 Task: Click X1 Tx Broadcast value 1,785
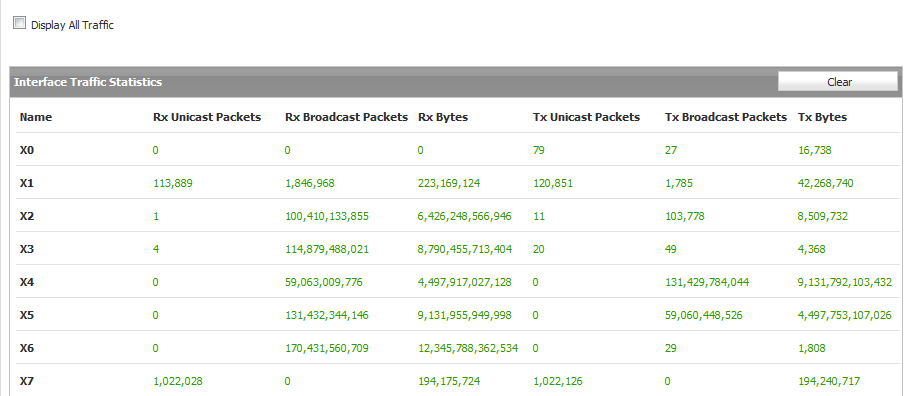(678, 183)
